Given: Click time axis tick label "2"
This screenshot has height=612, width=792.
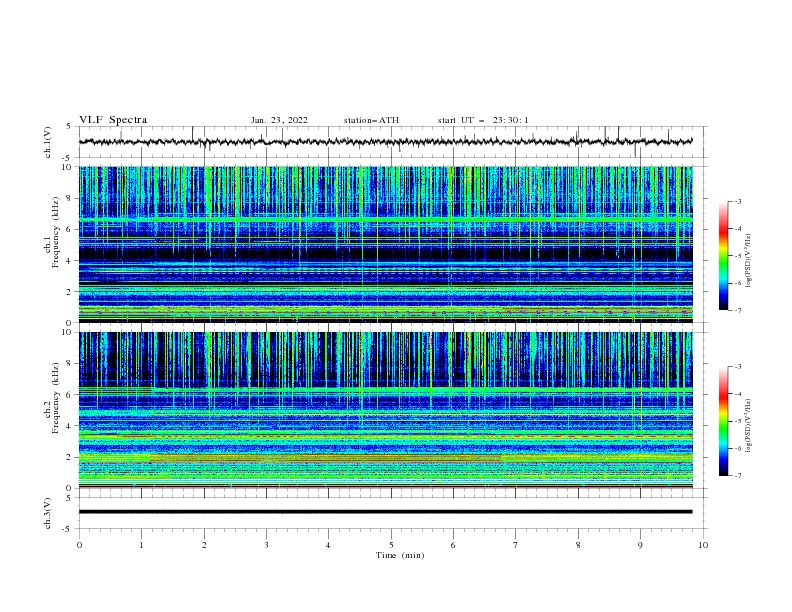Looking at the screenshot, I should tap(204, 545).
